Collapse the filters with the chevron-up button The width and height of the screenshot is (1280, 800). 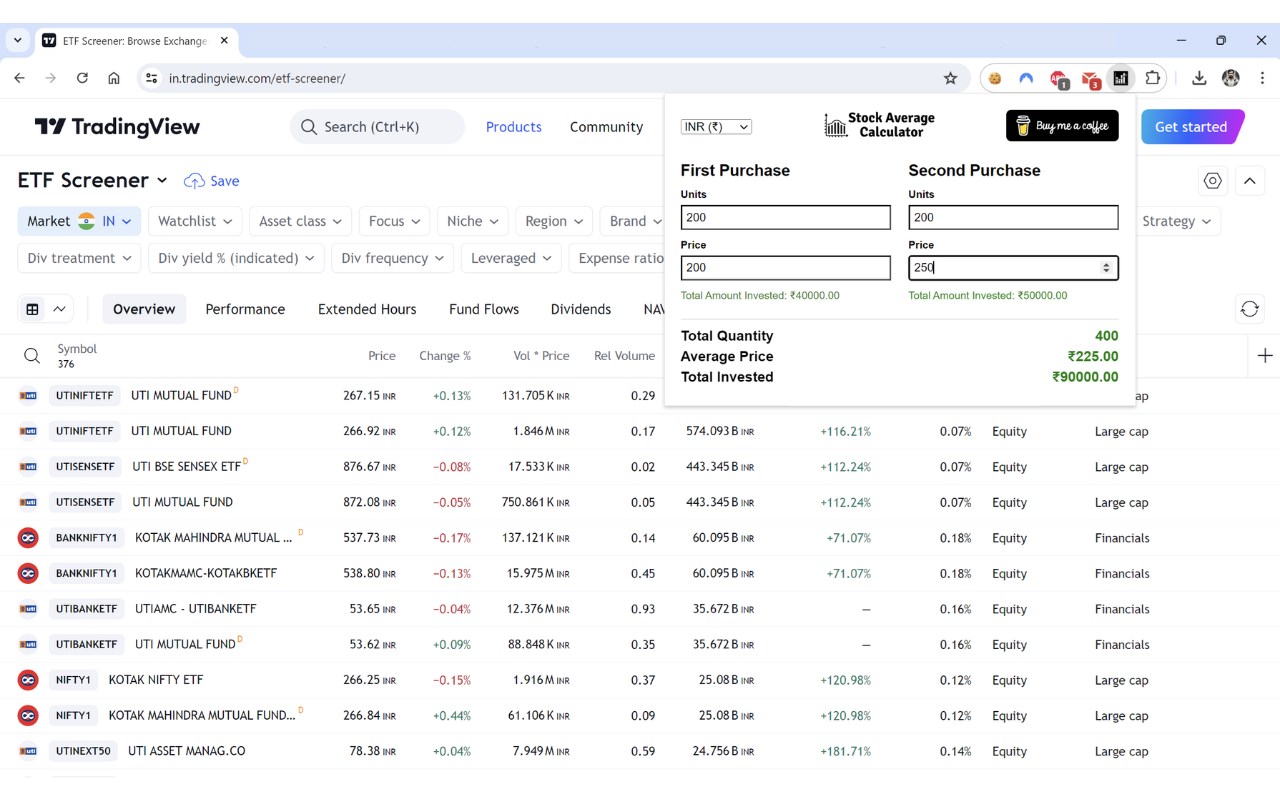click(x=1249, y=181)
